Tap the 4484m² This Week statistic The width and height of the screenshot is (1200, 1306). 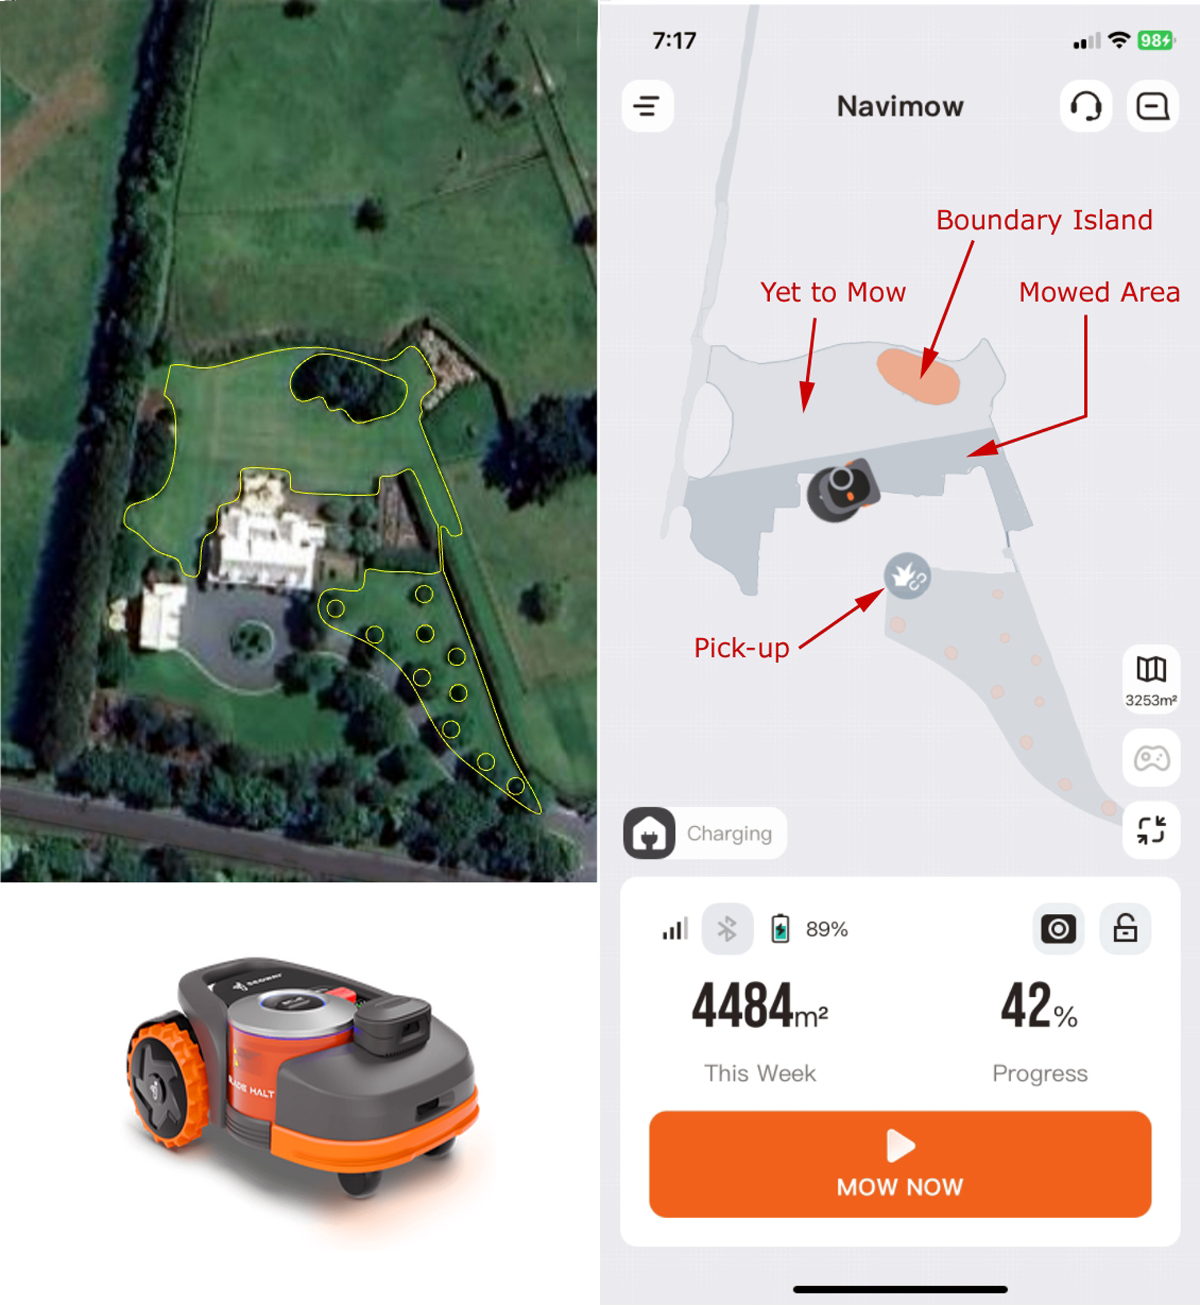click(x=760, y=1031)
